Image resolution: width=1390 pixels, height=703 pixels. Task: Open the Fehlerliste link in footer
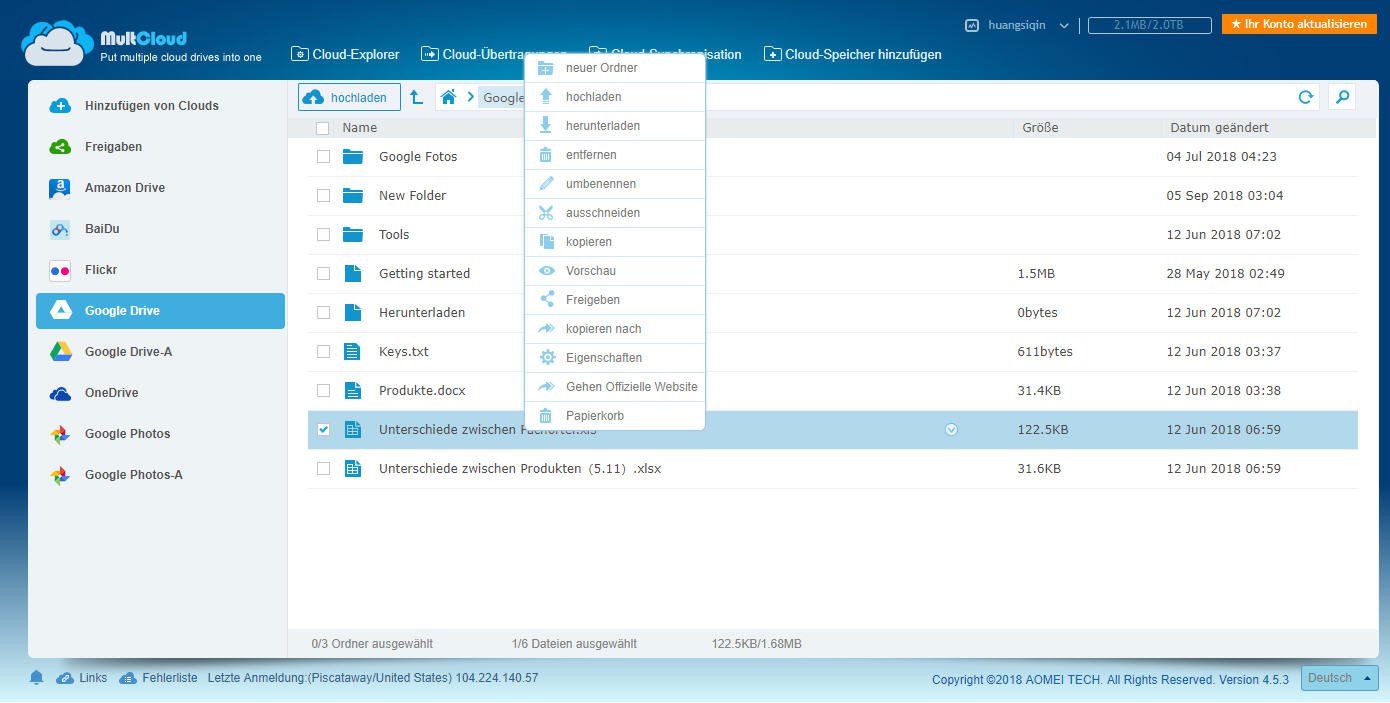pos(169,678)
